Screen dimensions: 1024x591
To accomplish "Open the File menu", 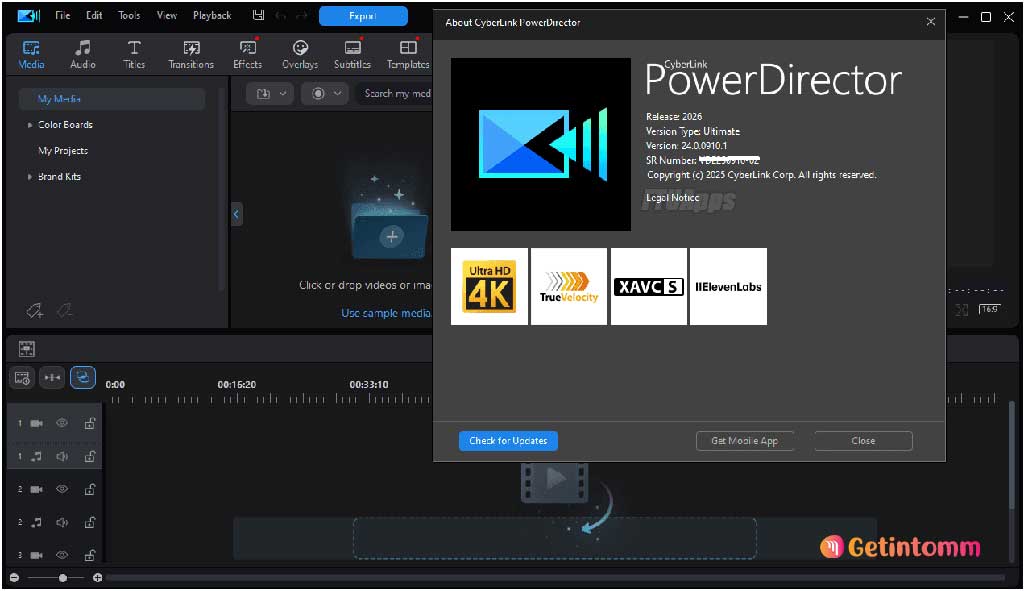I will 63,16.
